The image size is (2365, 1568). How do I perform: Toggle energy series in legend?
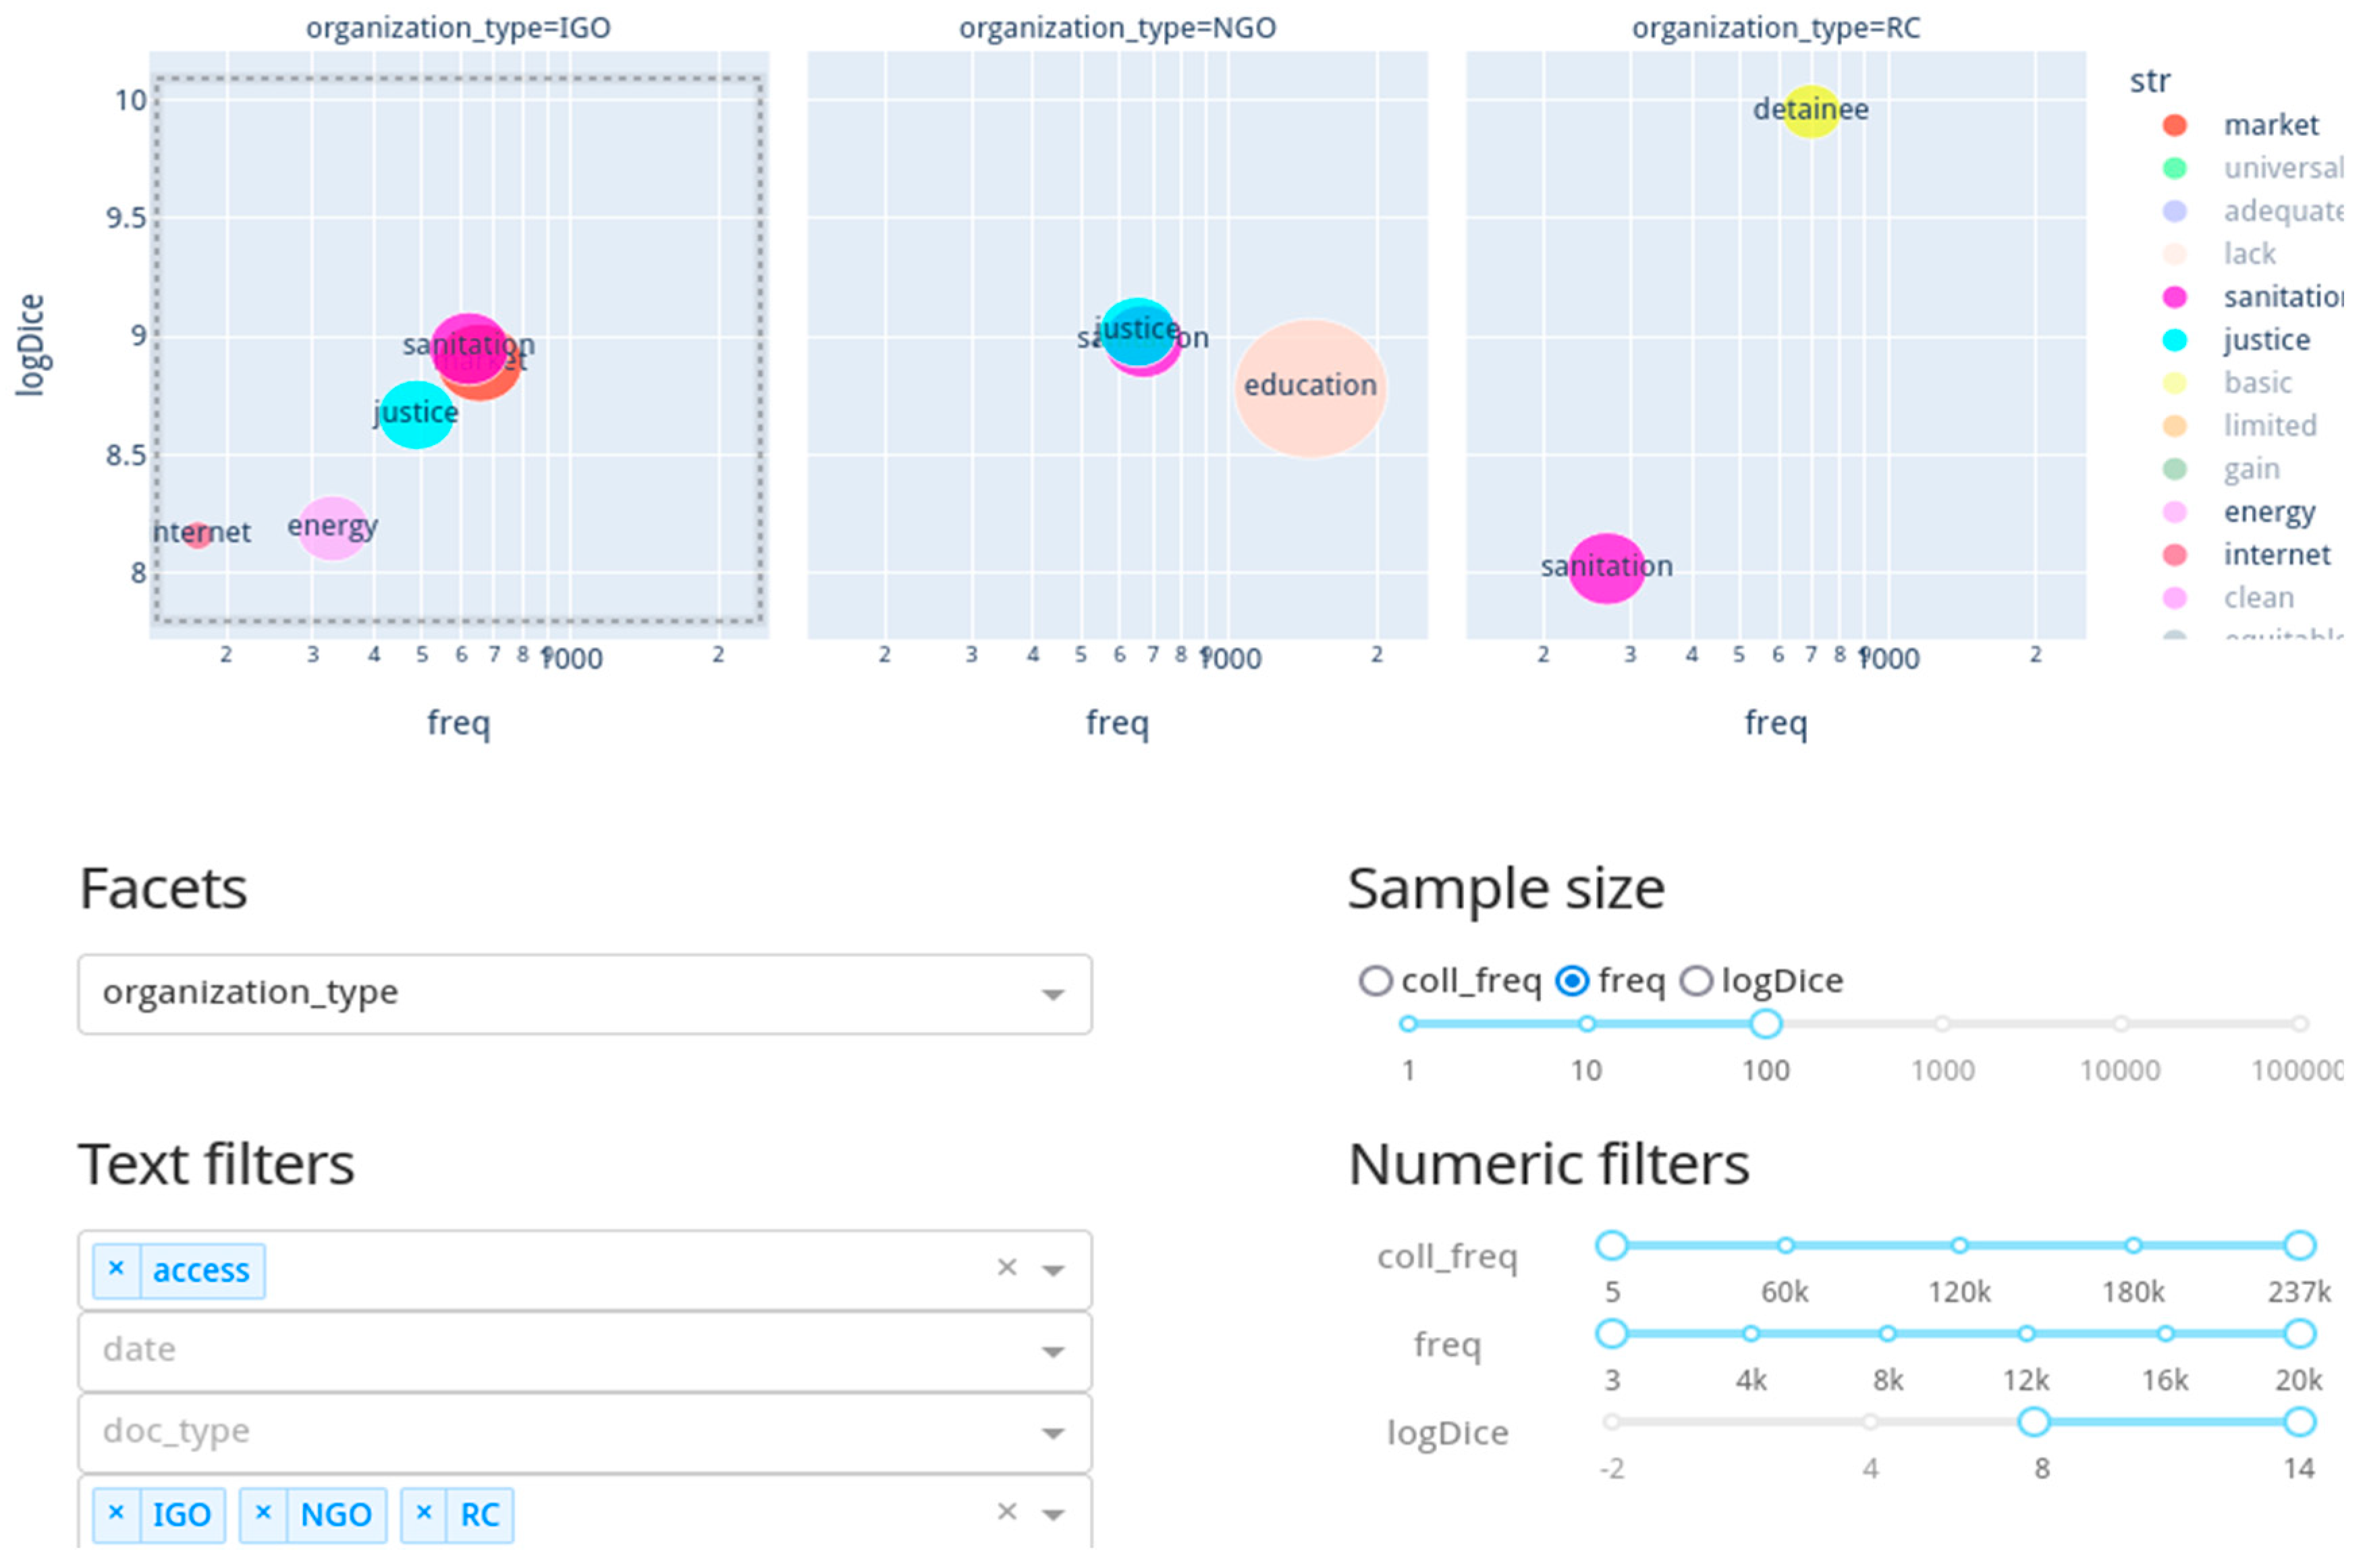tap(2269, 512)
